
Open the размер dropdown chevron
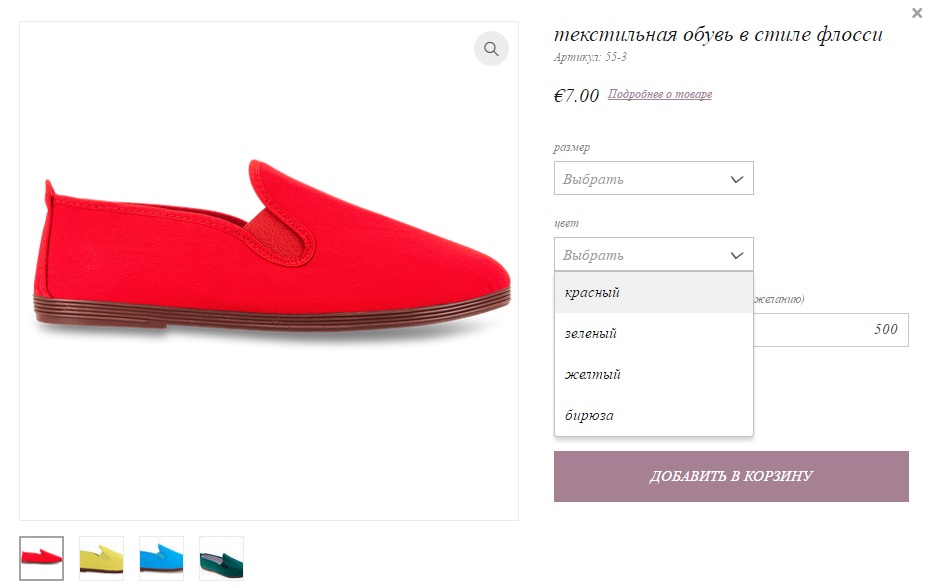(736, 179)
